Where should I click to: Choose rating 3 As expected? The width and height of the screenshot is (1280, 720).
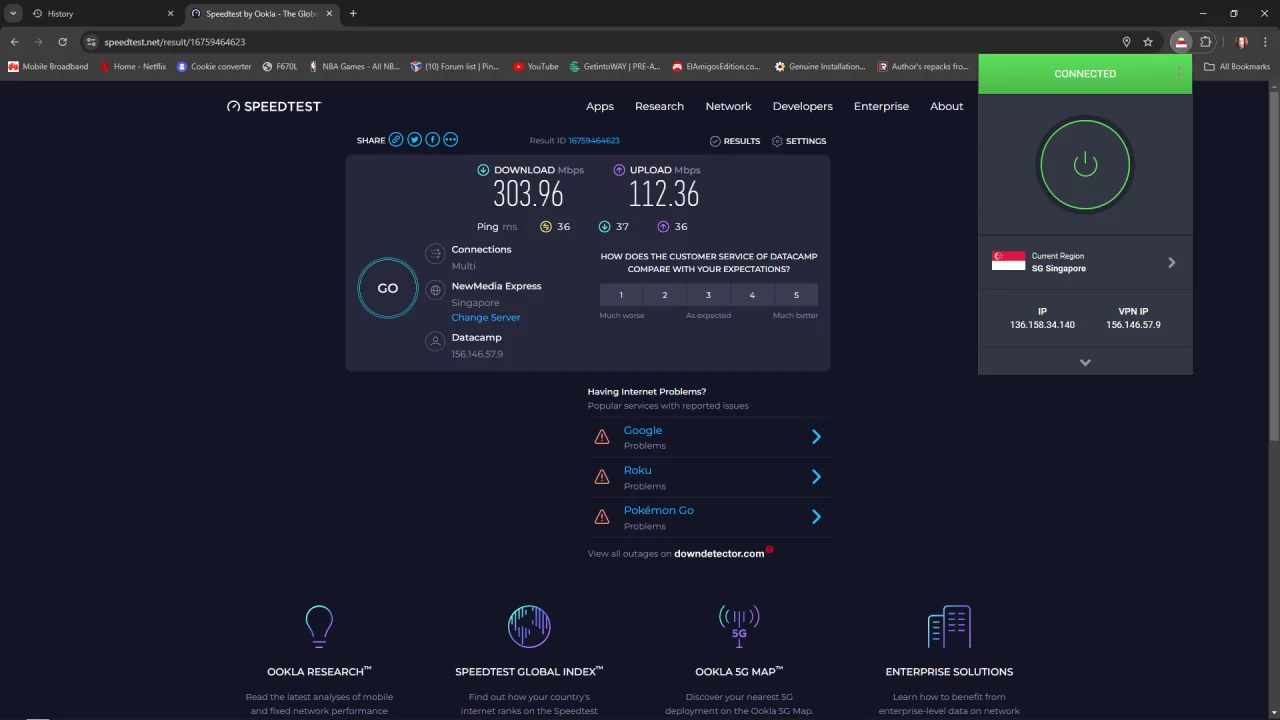(708, 295)
